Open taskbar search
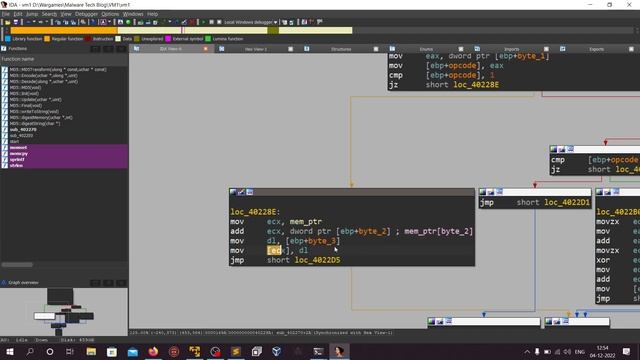Screen dimensions: 640x360 (30, 351)
